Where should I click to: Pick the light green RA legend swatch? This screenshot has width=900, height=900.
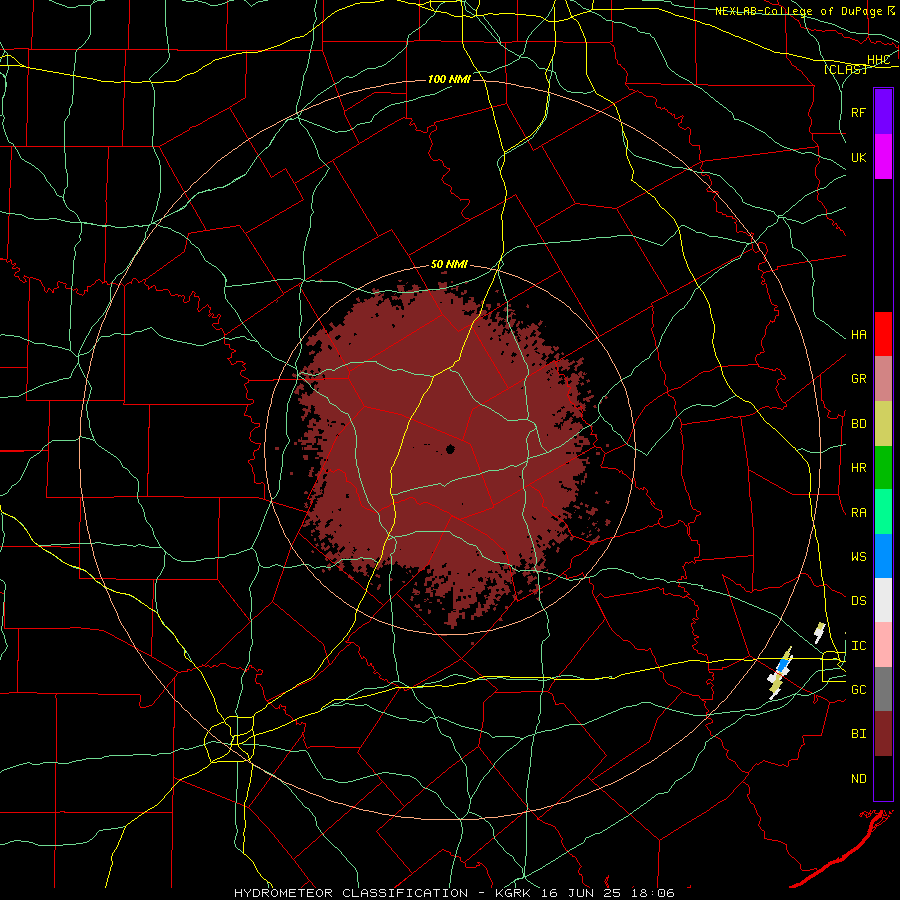coord(883,512)
